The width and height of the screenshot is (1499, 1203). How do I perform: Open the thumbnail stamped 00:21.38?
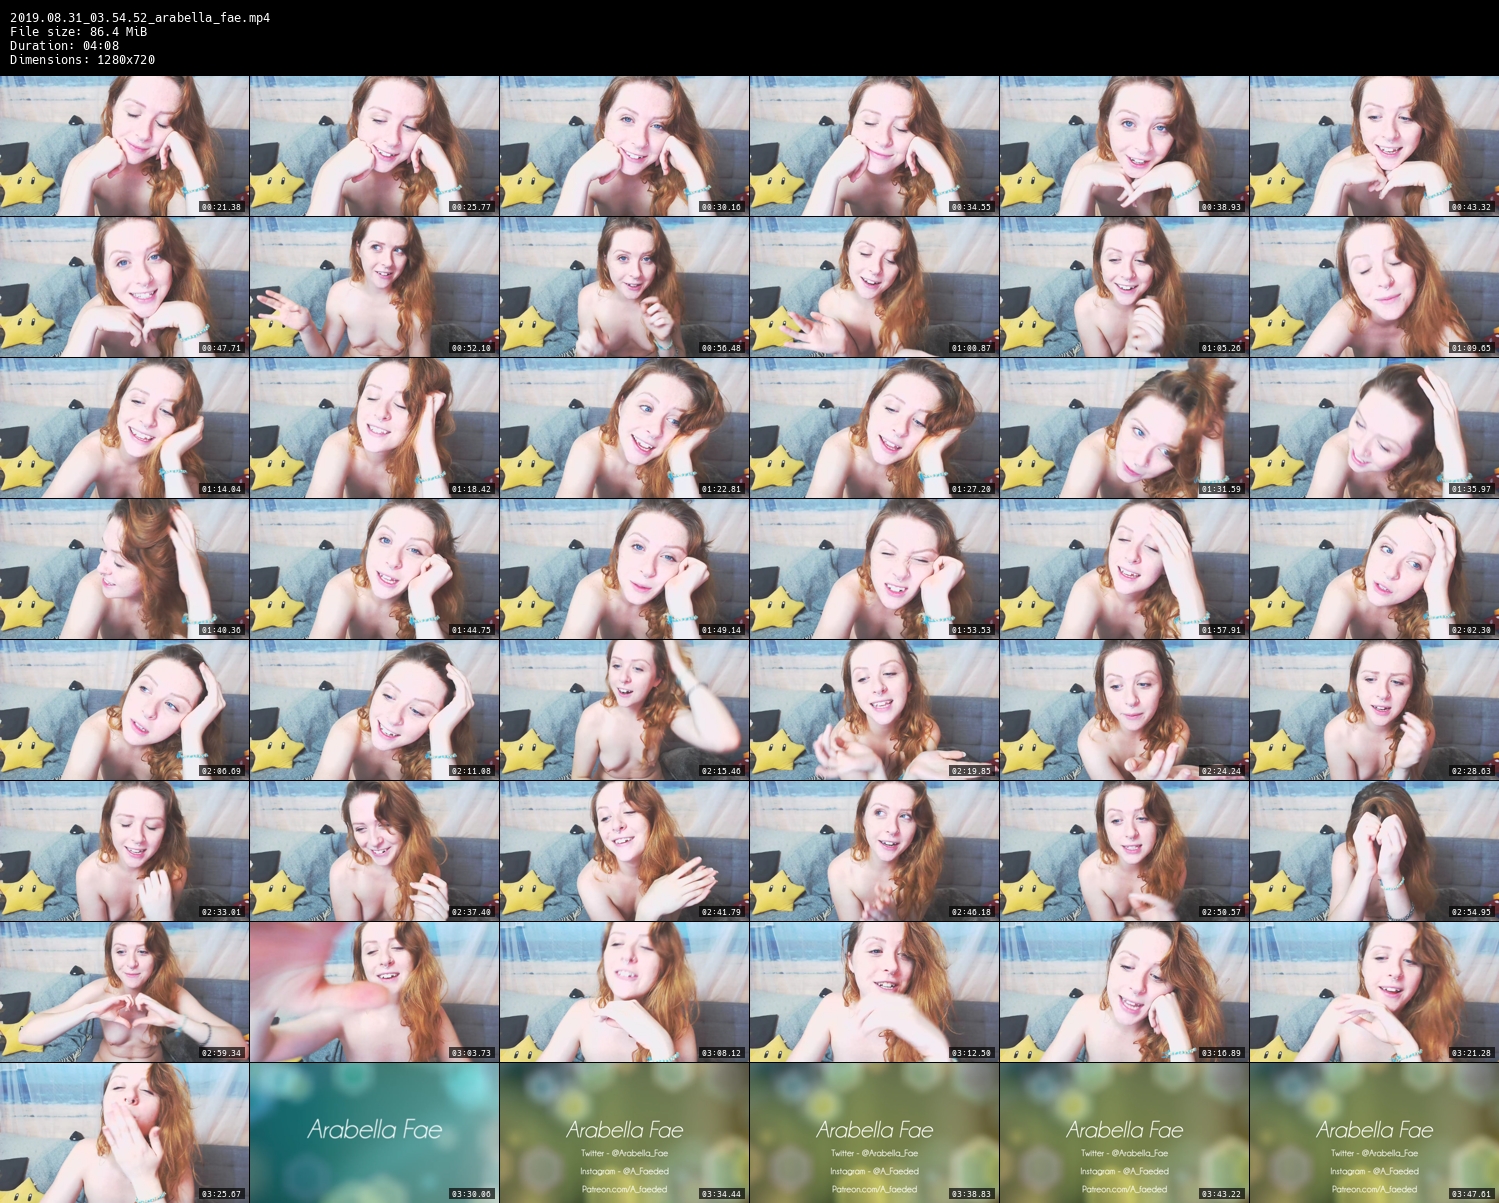click(124, 146)
